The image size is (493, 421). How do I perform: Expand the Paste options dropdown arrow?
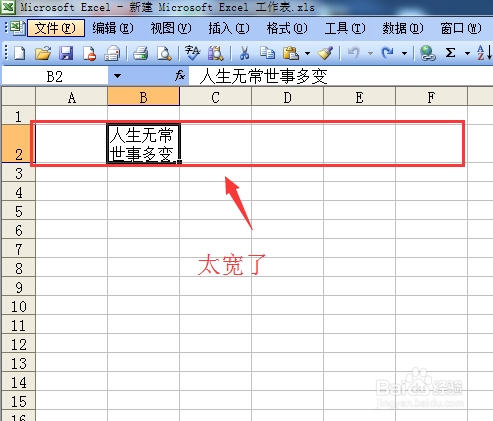click(x=307, y=53)
